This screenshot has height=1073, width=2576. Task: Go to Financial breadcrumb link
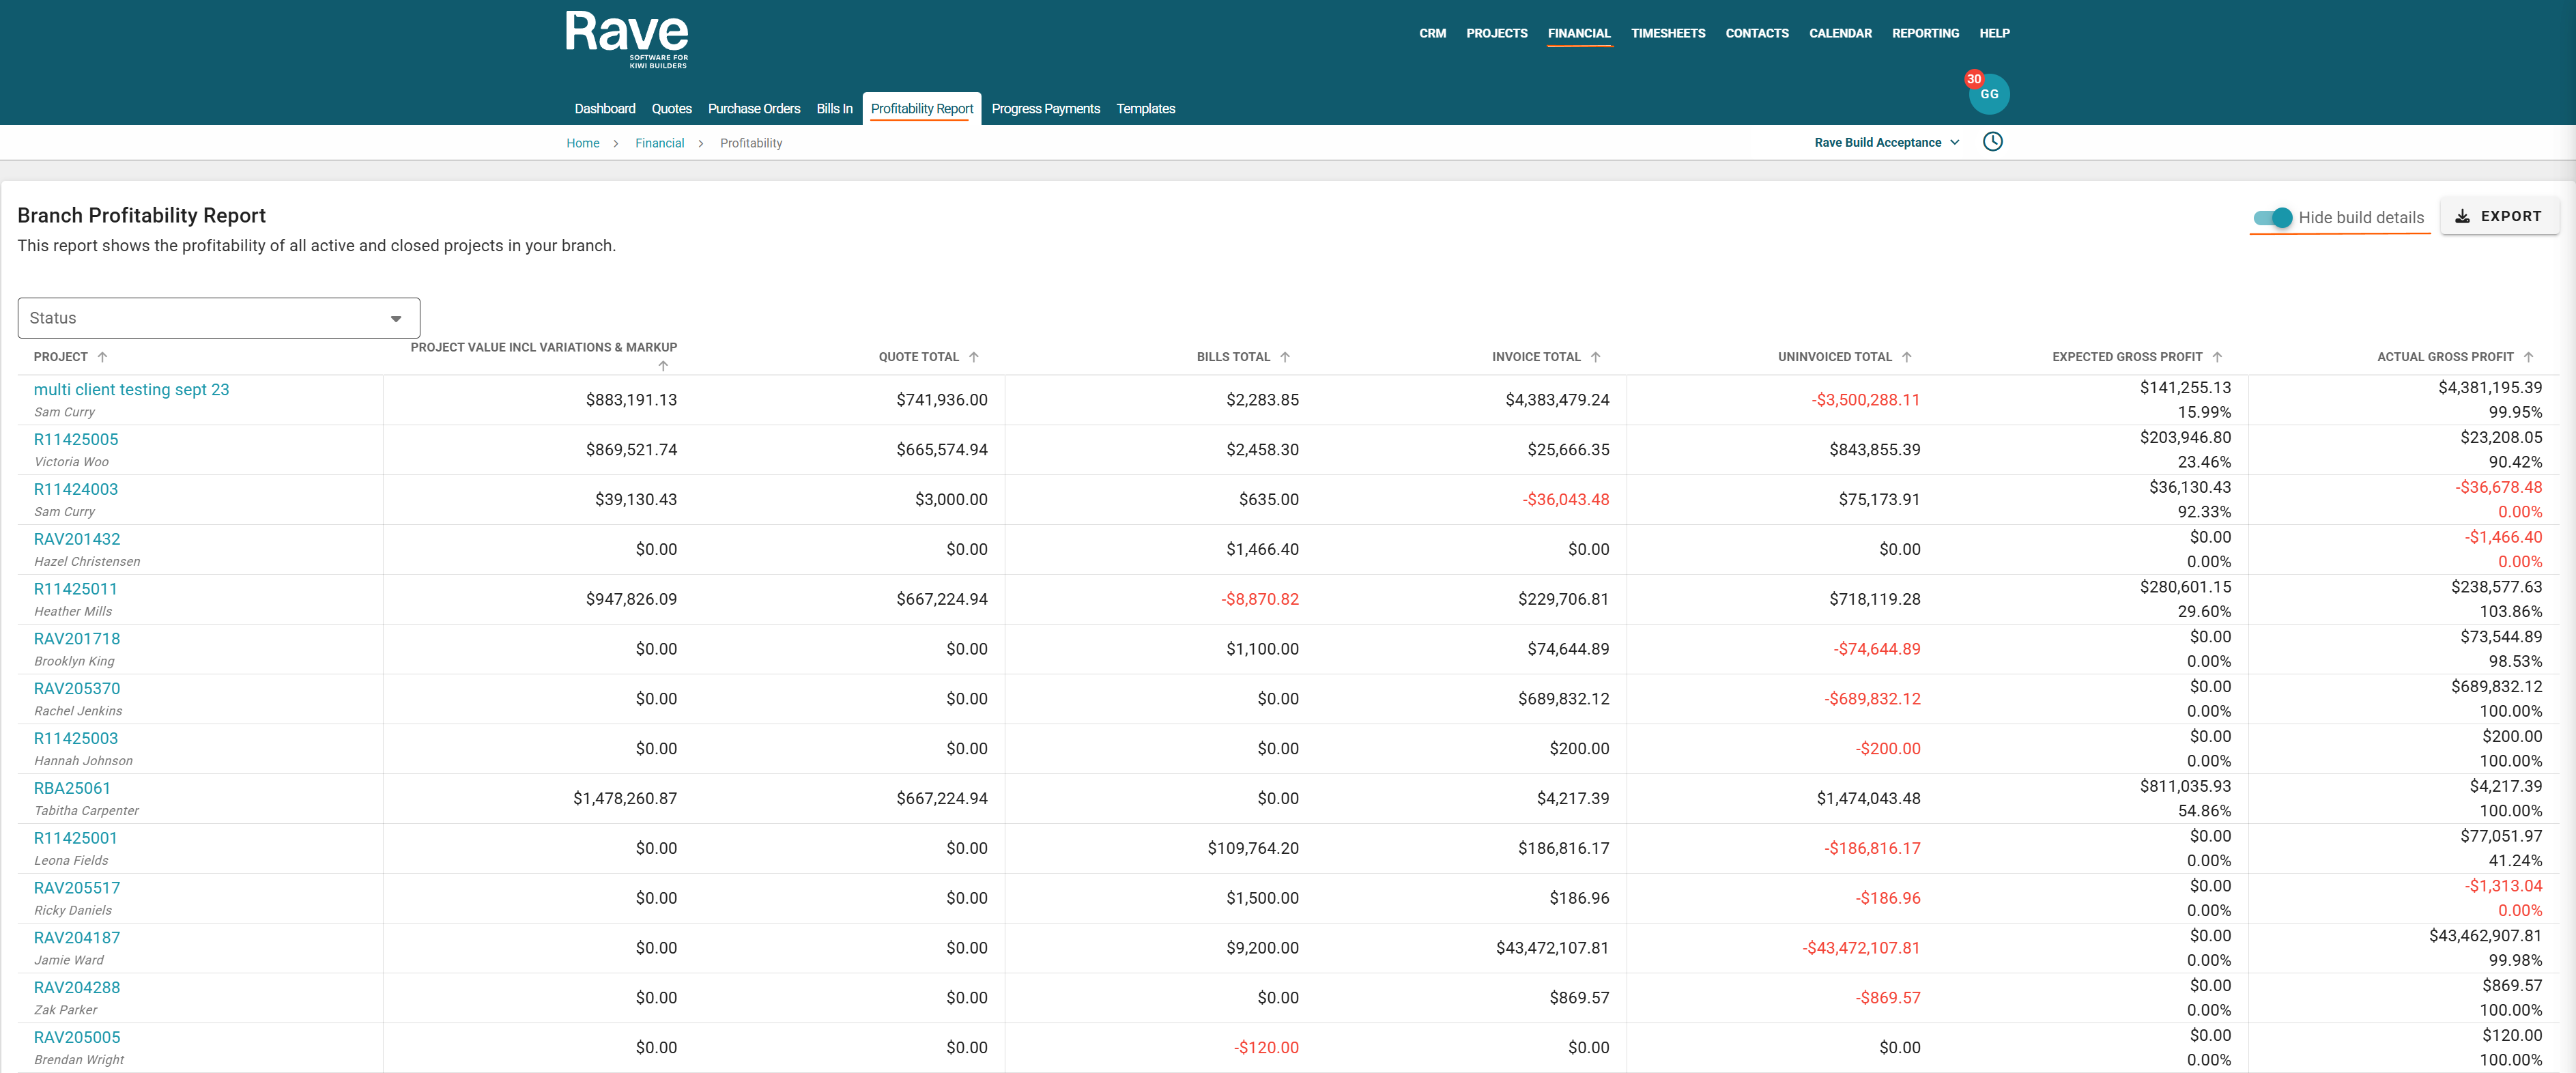pyautogui.click(x=659, y=143)
